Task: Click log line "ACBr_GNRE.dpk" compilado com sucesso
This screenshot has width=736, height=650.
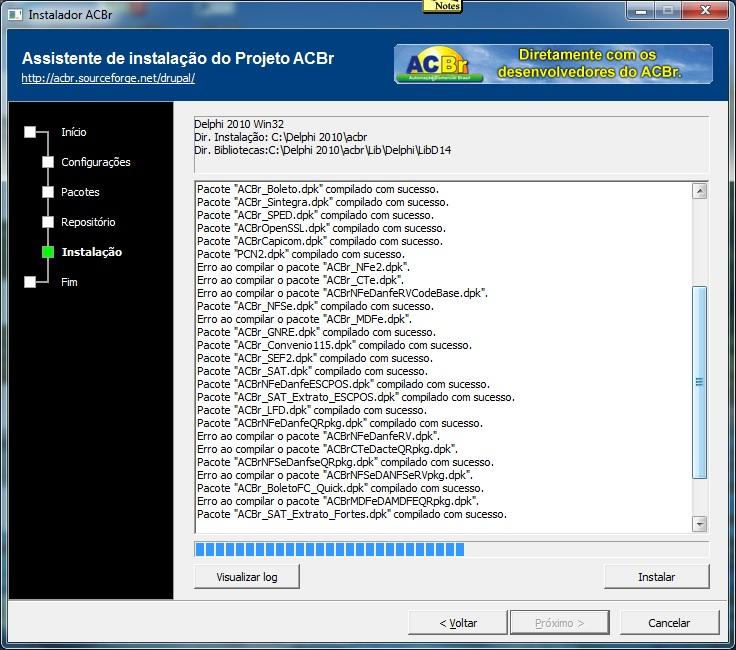Action: [316, 332]
